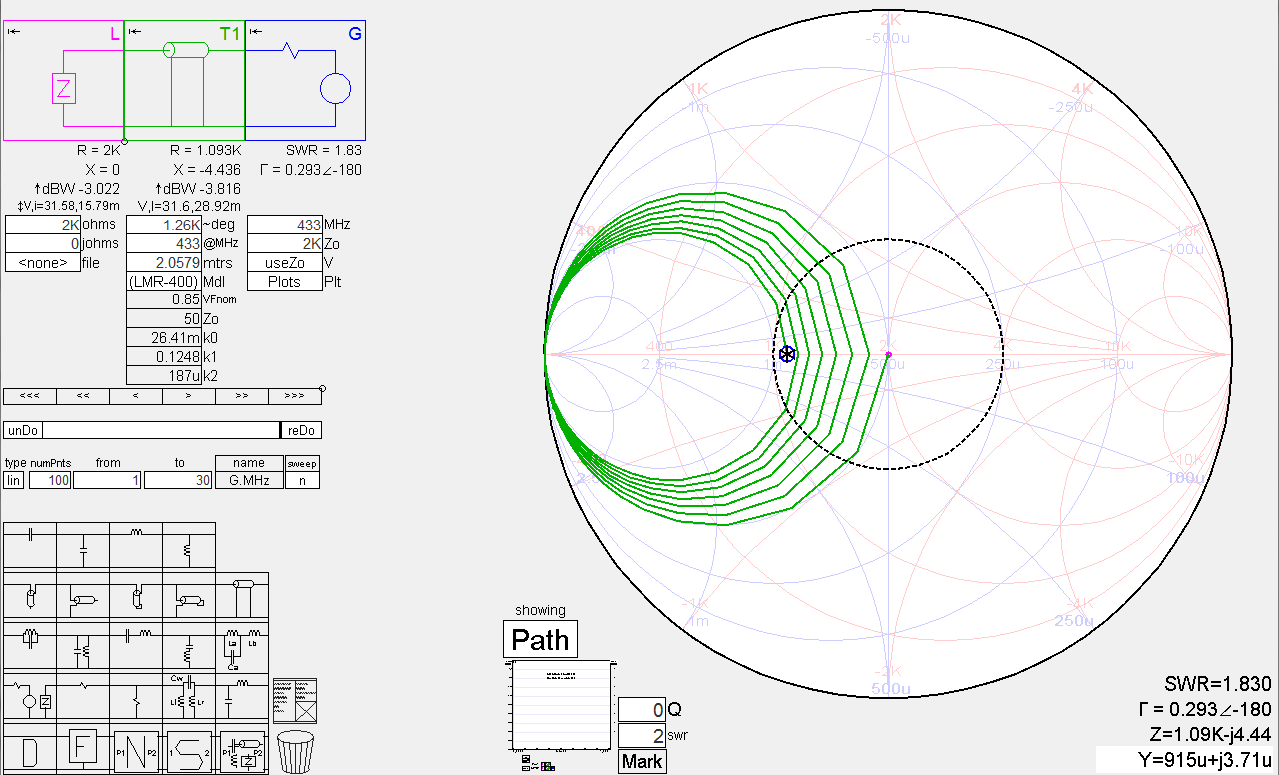
Task: Add the L-network component
Action: 242,697
